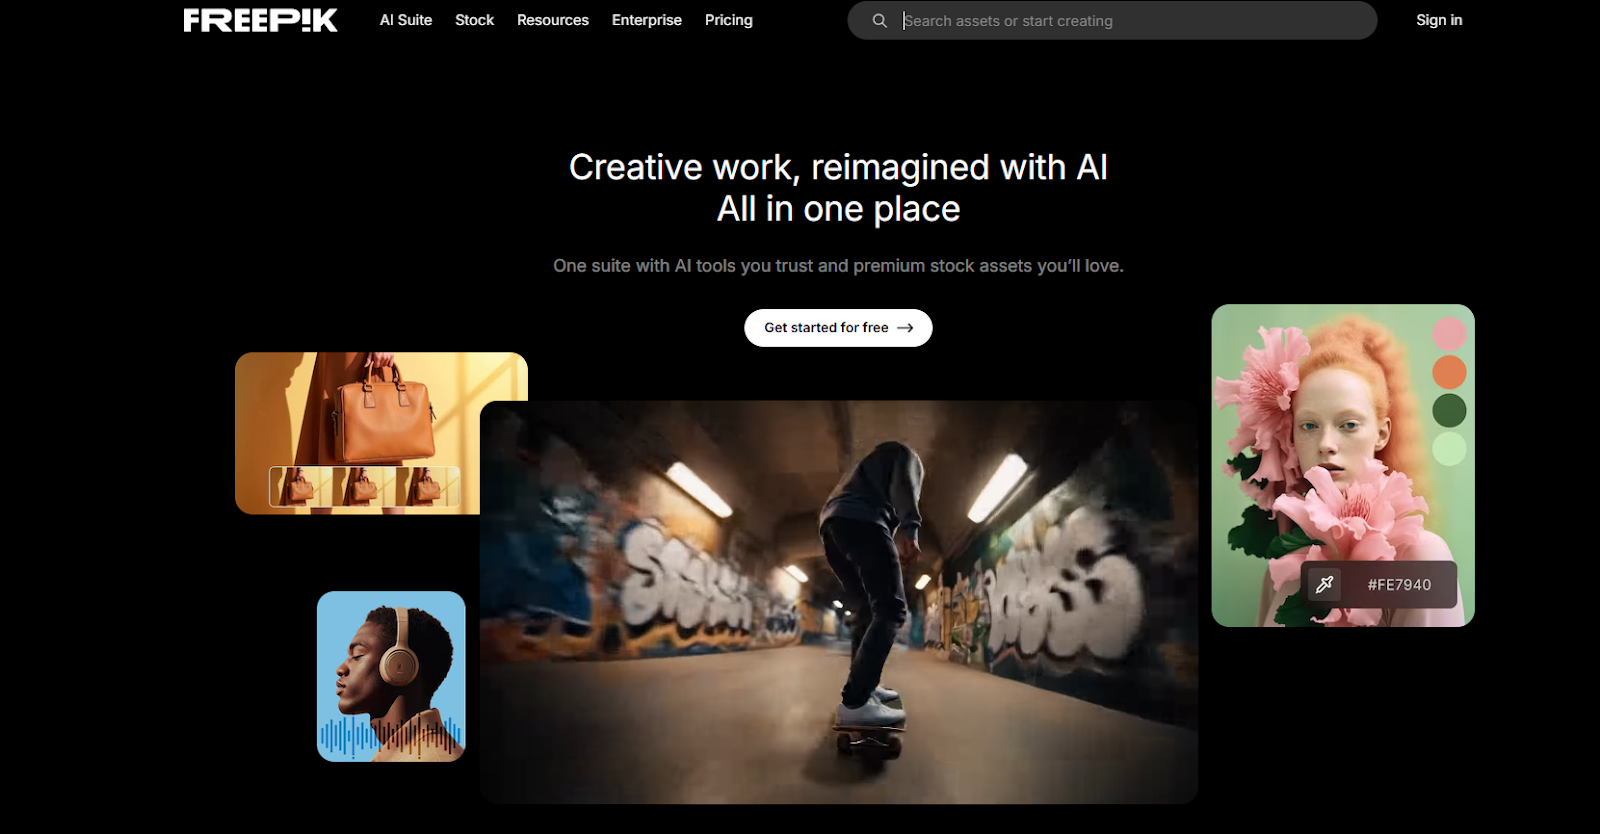Select the pink color swatch
1600x834 pixels.
pyautogui.click(x=1449, y=334)
